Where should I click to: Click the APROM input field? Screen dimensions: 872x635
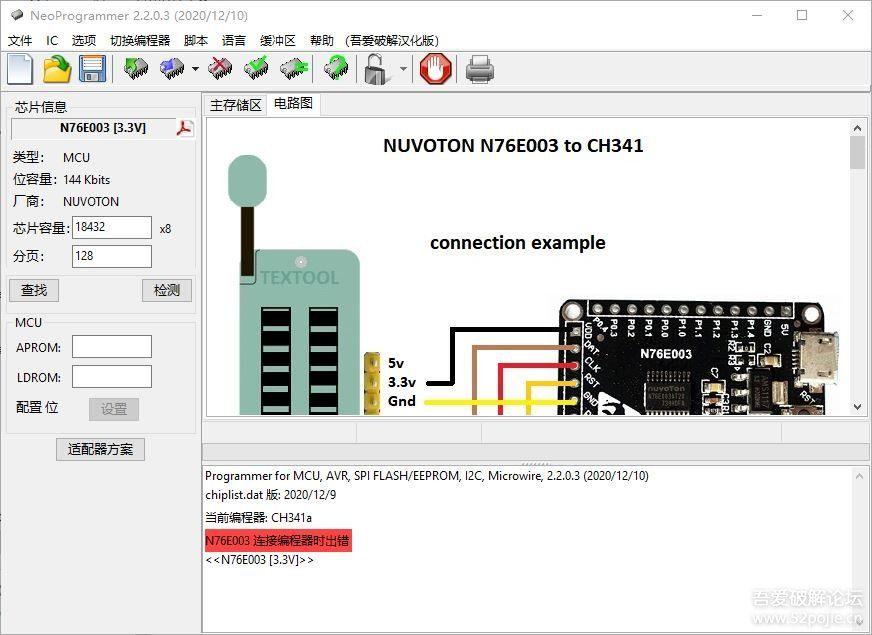coord(112,347)
